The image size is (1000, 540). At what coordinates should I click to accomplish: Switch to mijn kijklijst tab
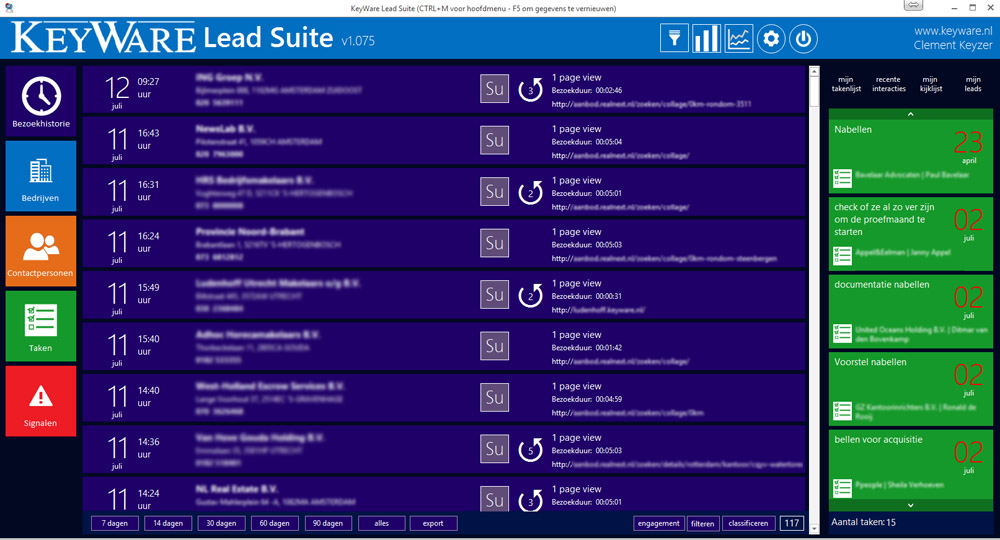pos(930,84)
